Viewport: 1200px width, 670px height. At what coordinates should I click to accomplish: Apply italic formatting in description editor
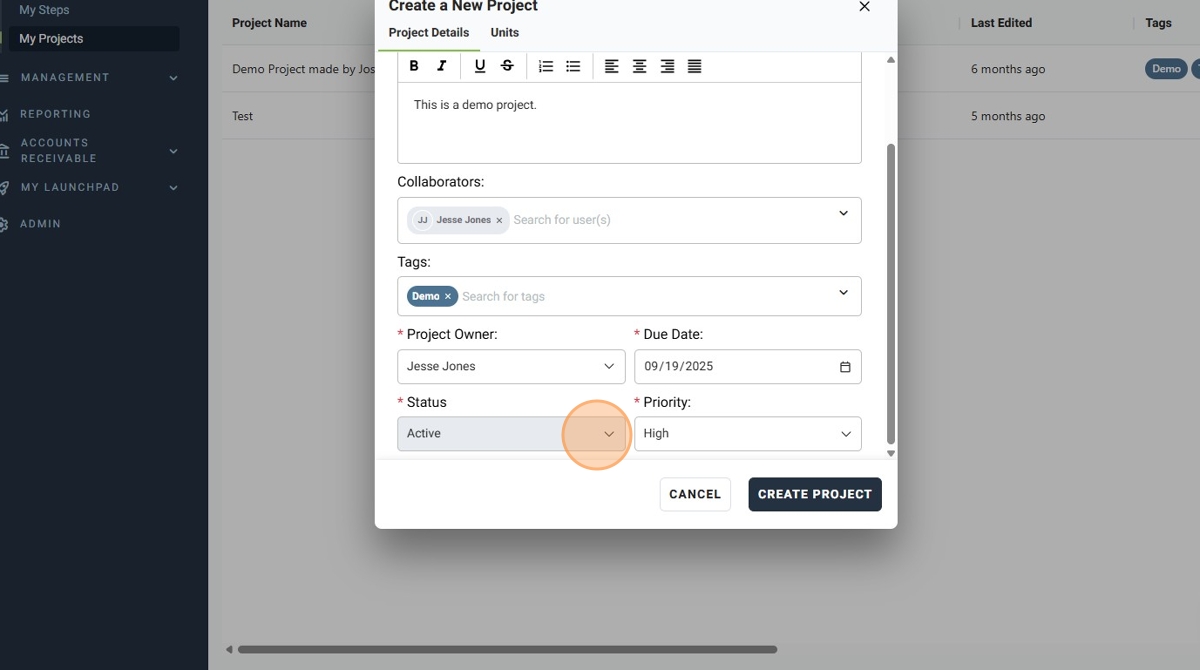[441, 66]
